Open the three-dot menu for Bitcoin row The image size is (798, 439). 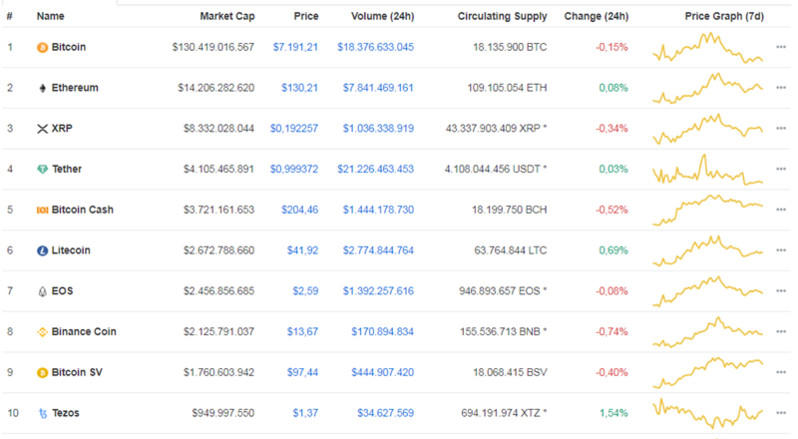click(x=781, y=47)
